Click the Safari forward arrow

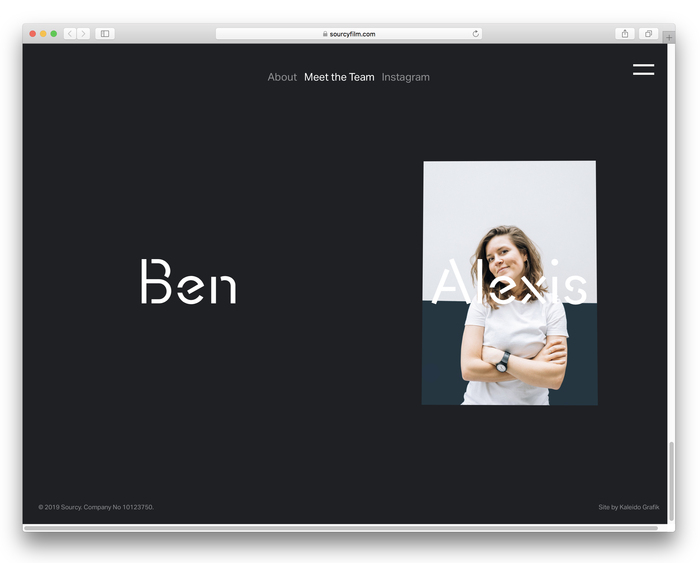(83, 34)
